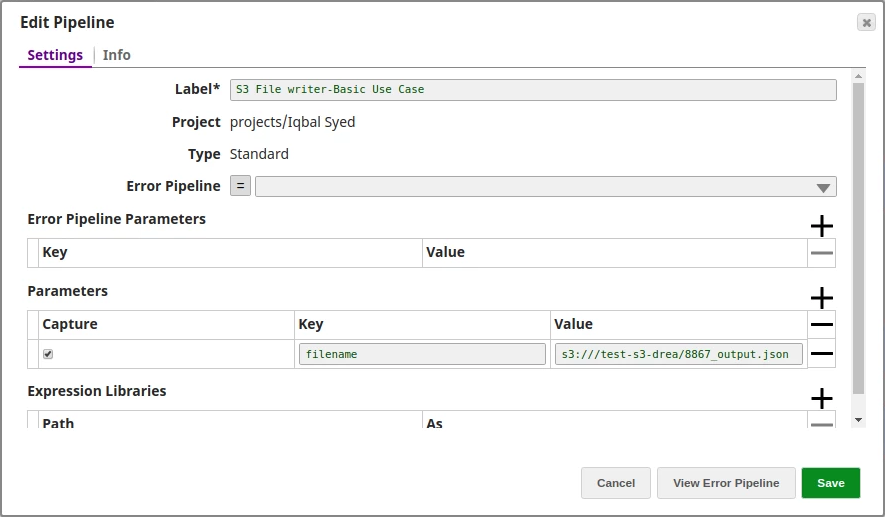Click View Error Pipeline button
Image resolution: width=885 pixels, height=517 pixels.
coord(725,483)
